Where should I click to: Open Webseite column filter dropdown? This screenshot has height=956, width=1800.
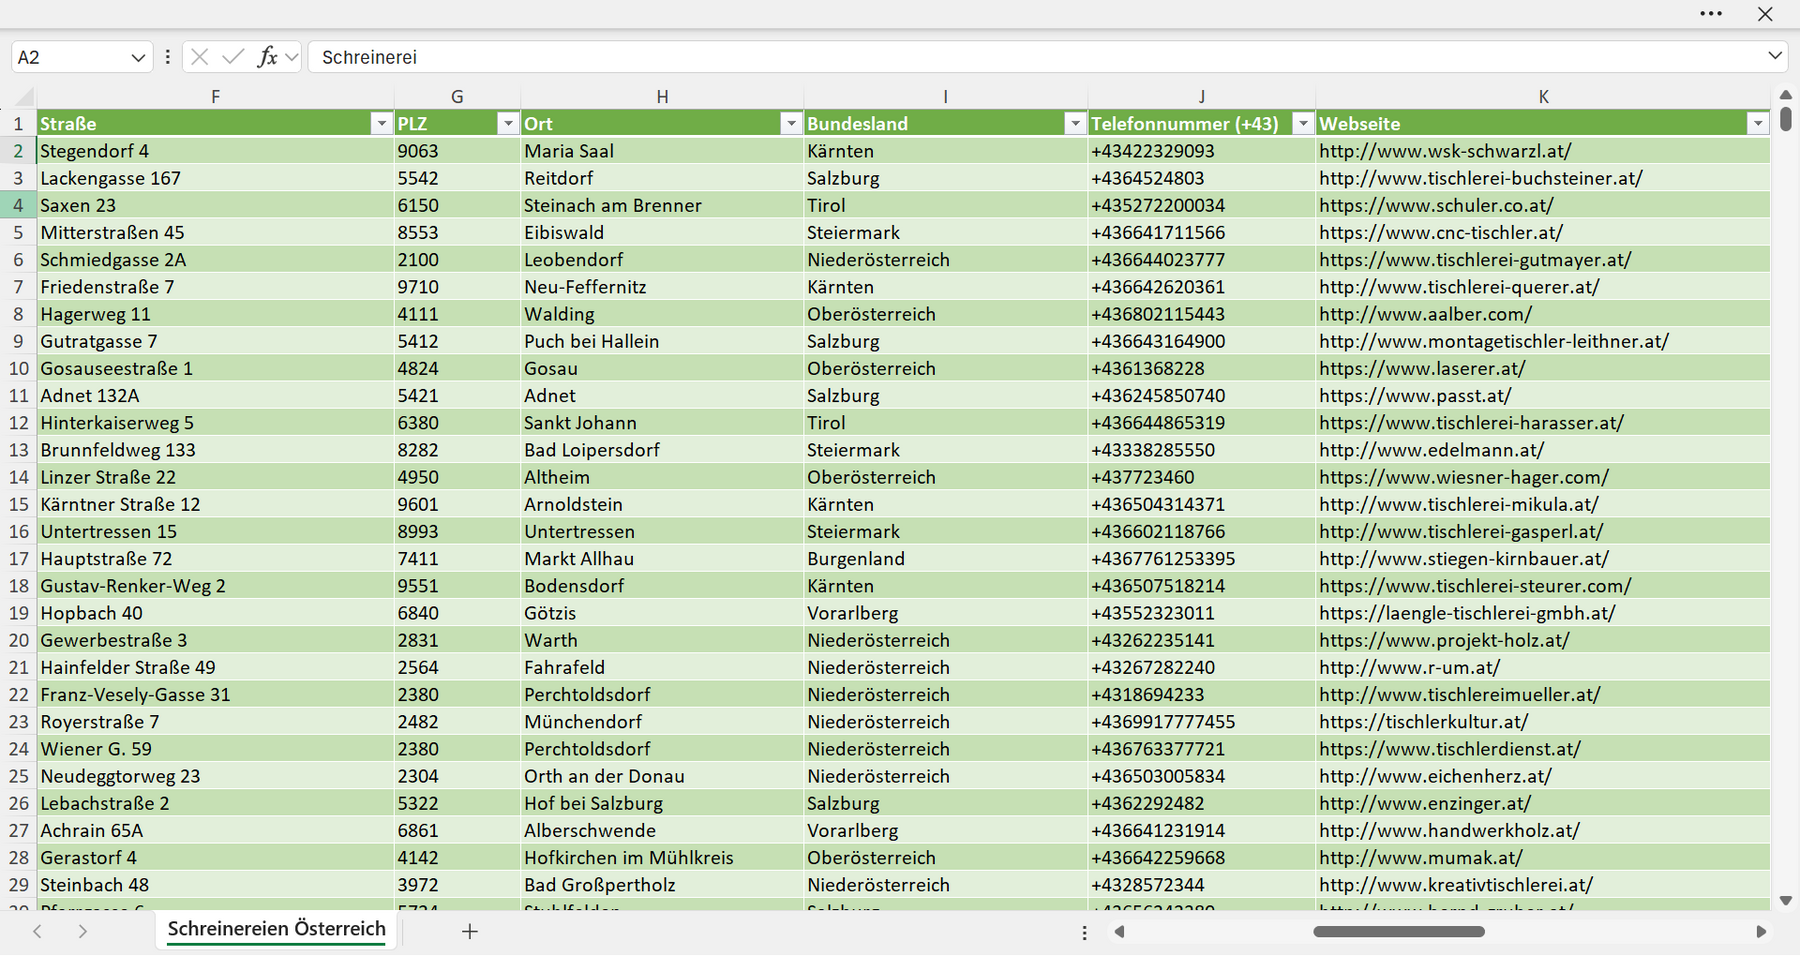(x=1758, y=123)
